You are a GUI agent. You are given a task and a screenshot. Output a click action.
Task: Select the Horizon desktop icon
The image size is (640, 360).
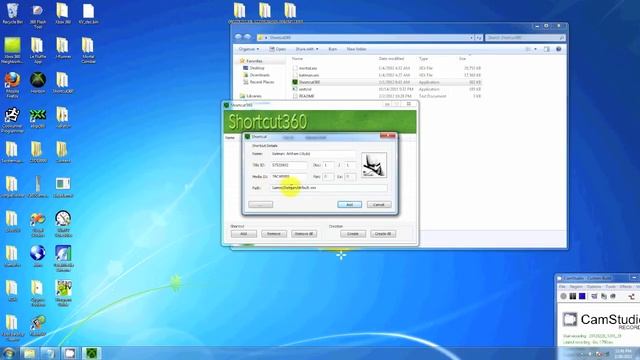click(x=38, y=83)
